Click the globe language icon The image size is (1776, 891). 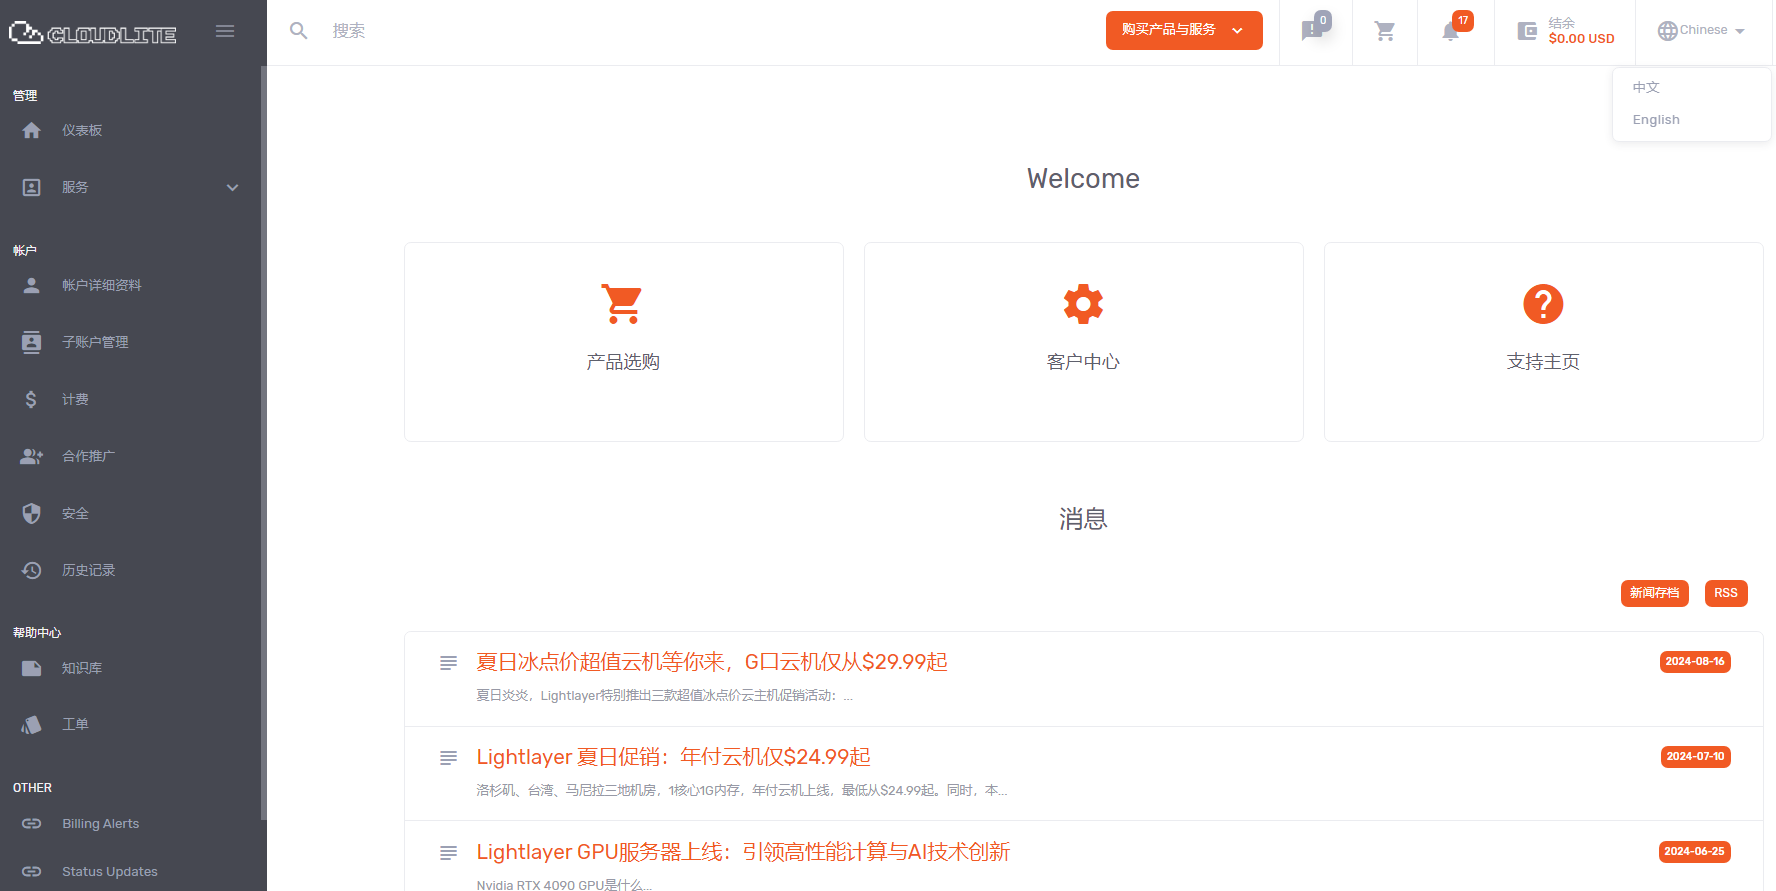point(1667,31)
